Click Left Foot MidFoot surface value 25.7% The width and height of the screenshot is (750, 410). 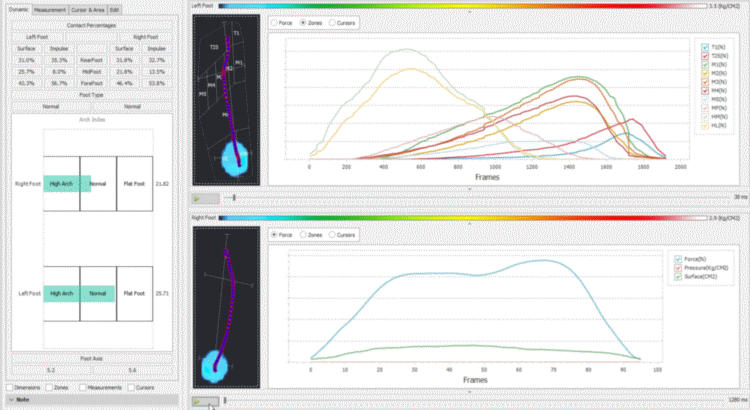(x=26, y=72)
